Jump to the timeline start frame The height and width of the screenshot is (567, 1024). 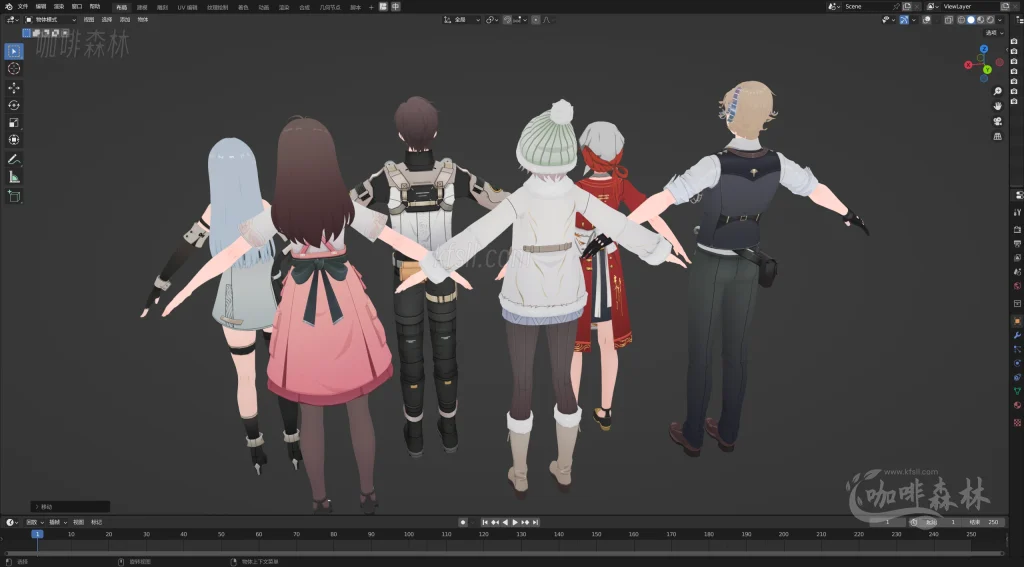click(x=485, y=522)
